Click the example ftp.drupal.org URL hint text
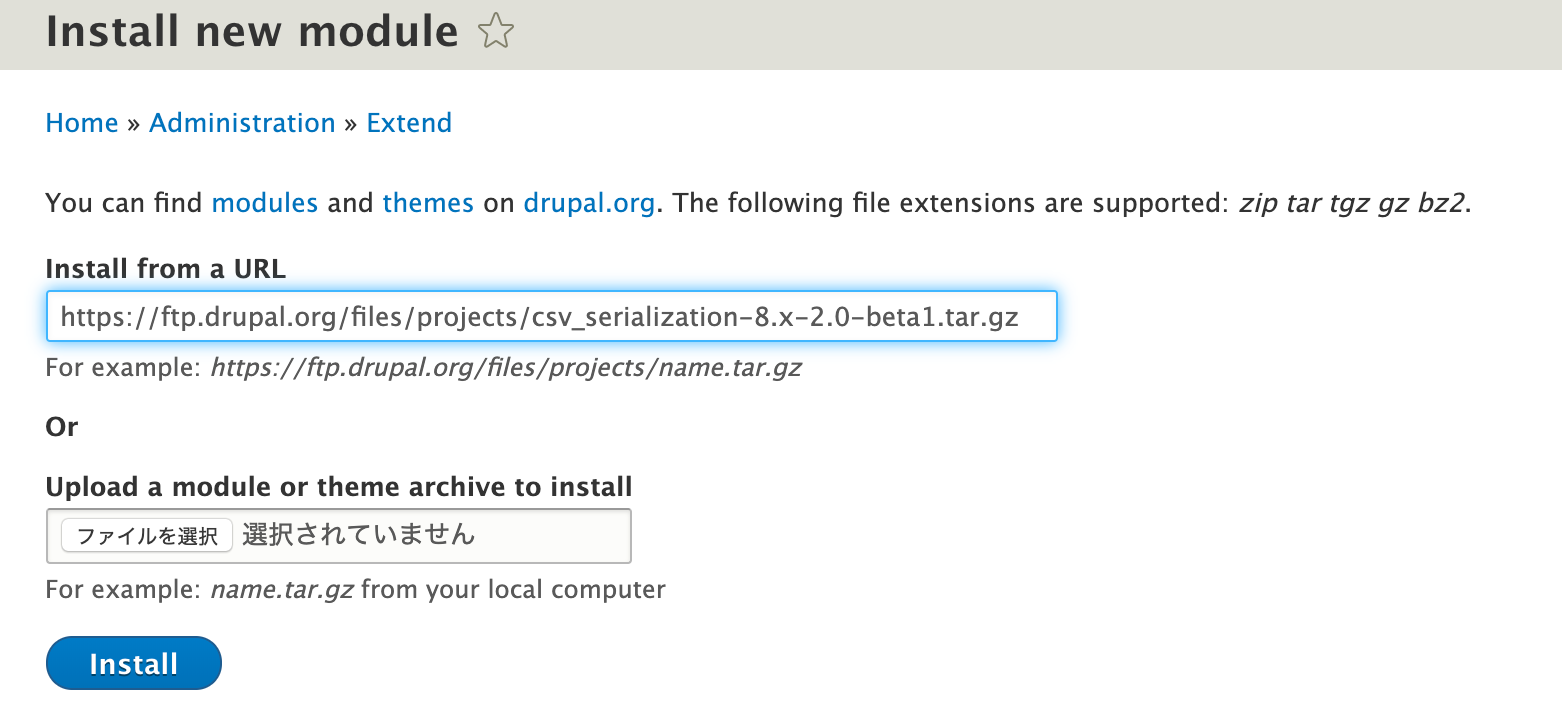Image resolution: width=1562 pixels, height=708 pixels. point(505,368)
